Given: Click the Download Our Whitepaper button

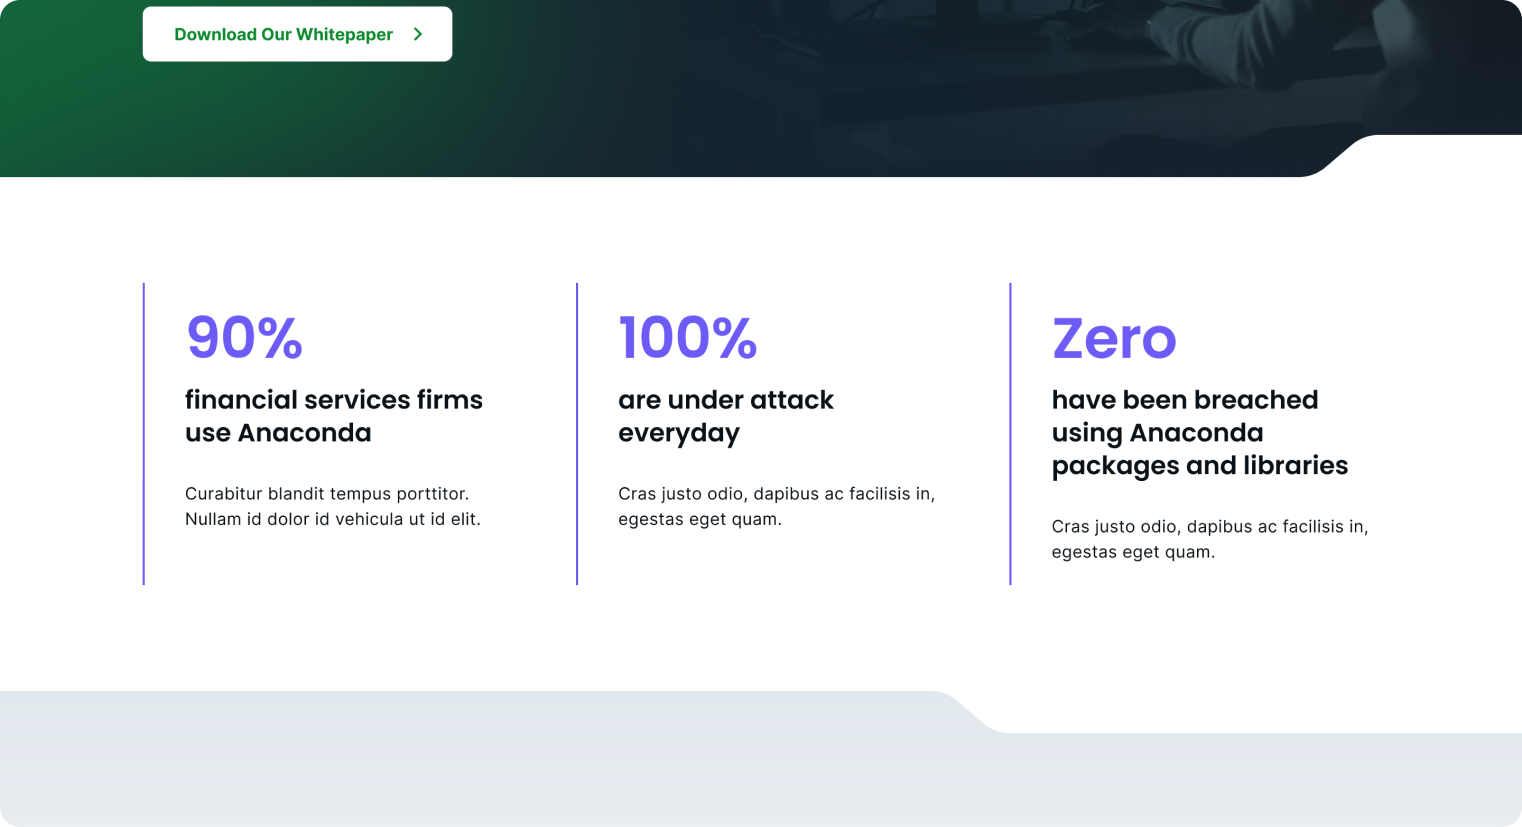Looking at the screenshot, I should (x=297, y=34).
